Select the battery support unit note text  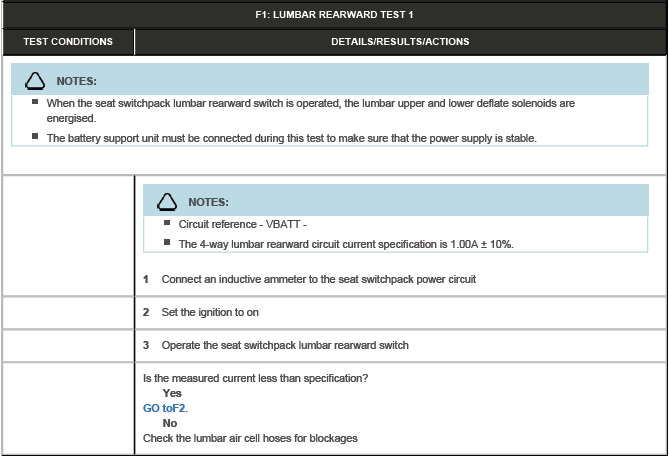pos(292,138)
